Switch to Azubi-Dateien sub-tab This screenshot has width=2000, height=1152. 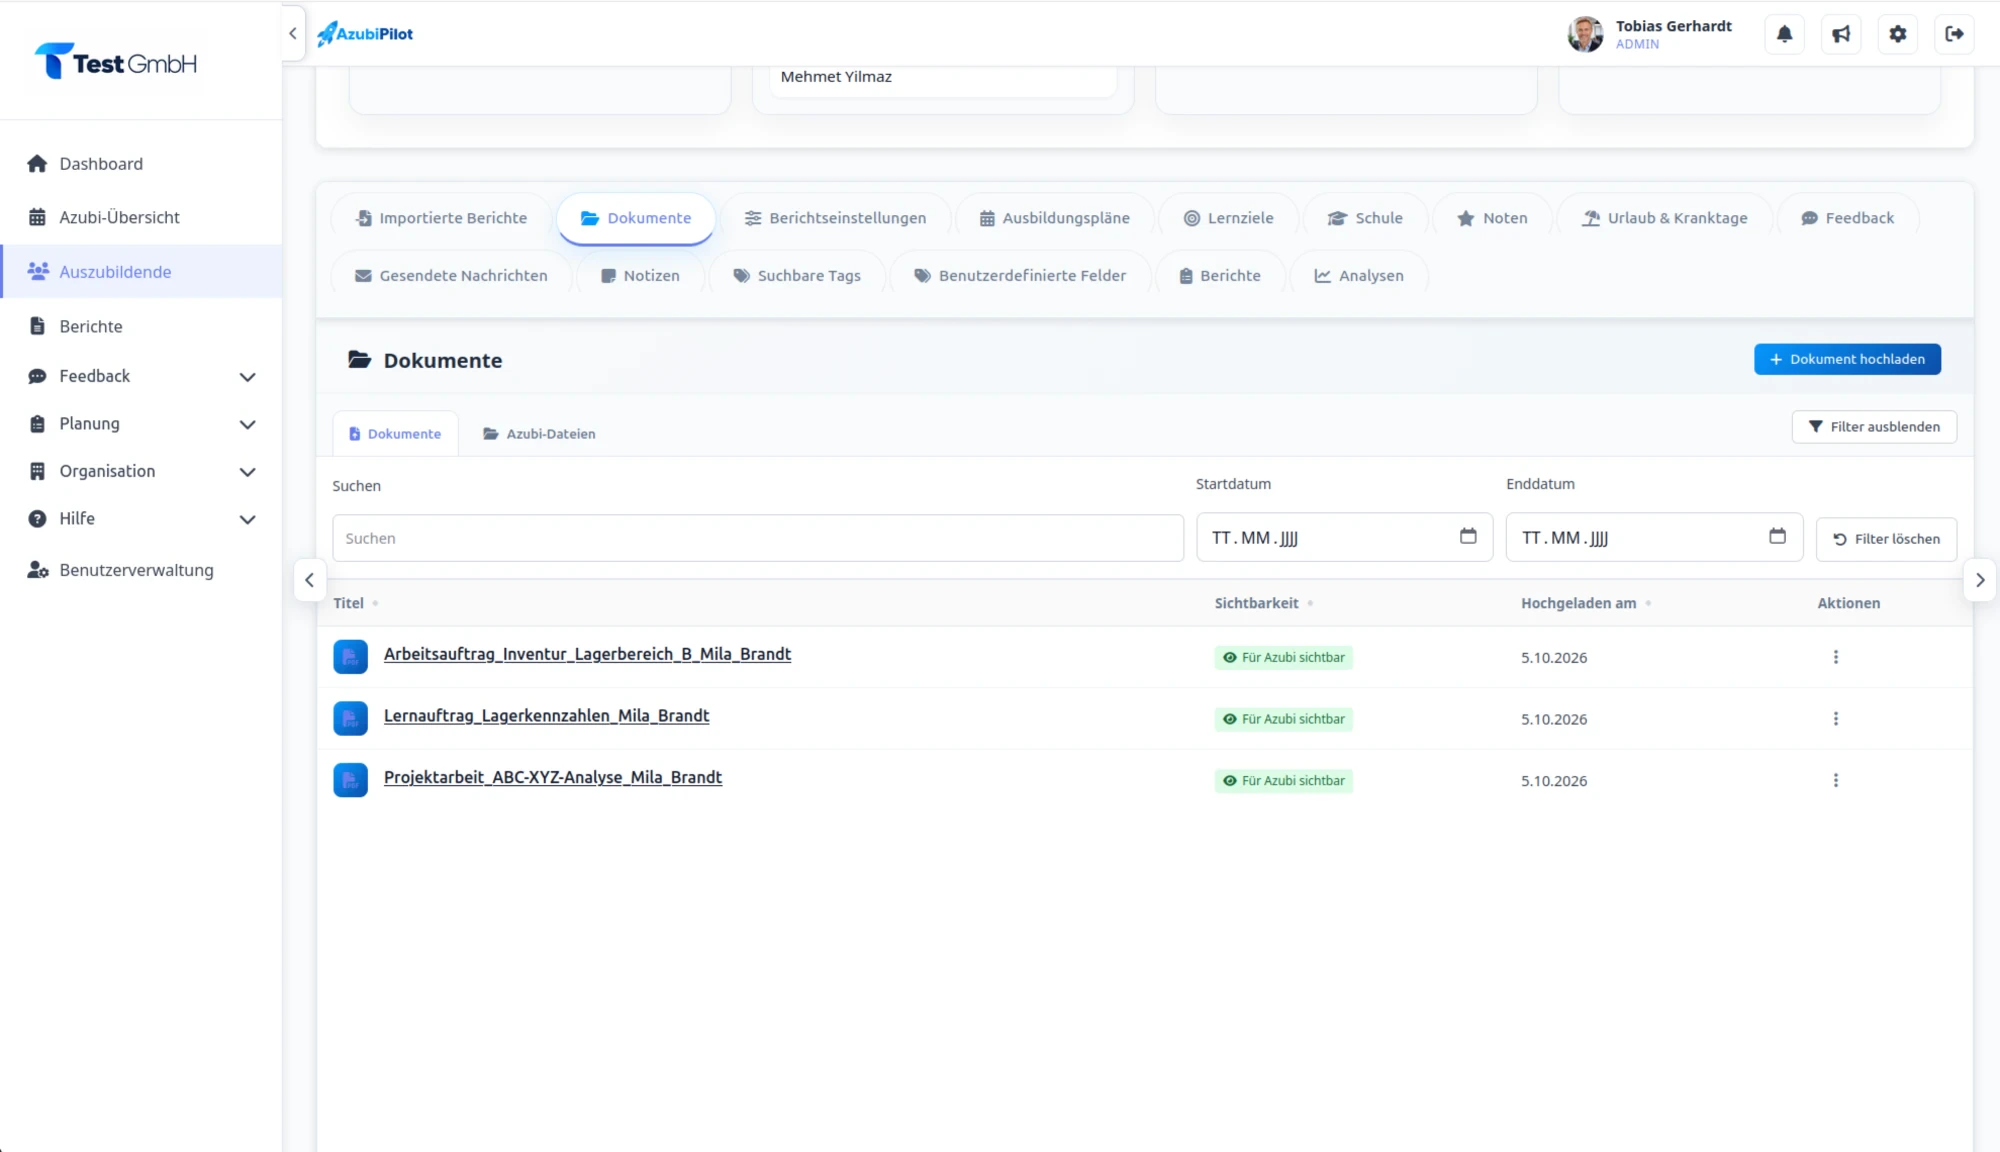[x=539, y=434]
